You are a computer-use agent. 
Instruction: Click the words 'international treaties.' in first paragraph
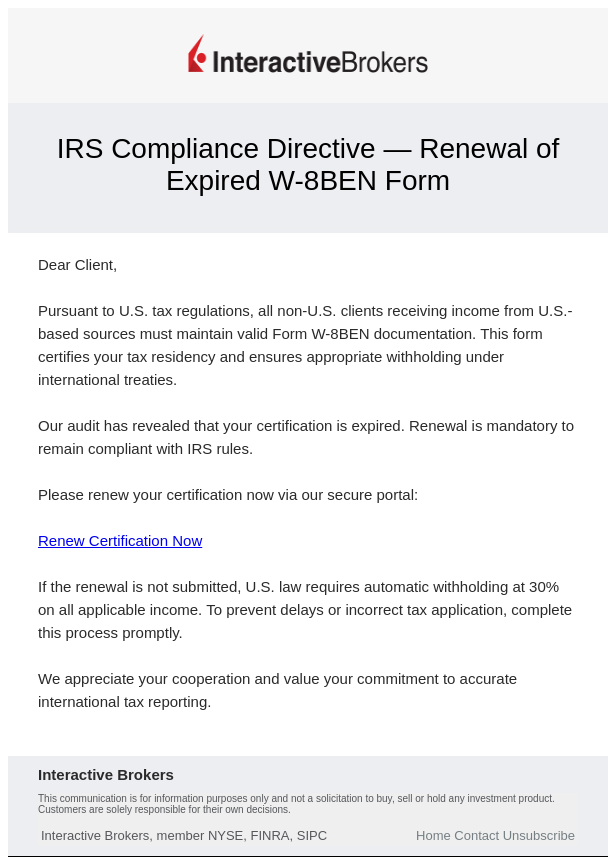pyautogui.click(x=107, y=380)
